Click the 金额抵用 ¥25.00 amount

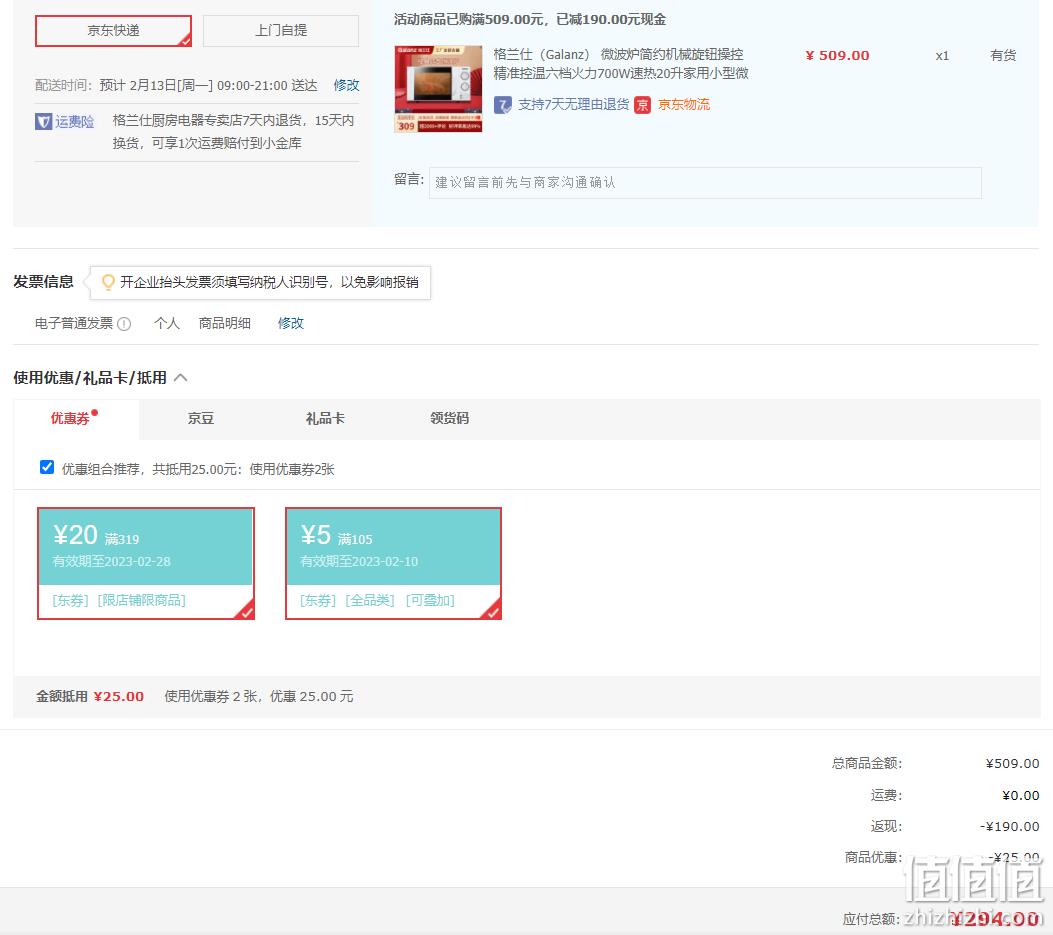point(119,697)
